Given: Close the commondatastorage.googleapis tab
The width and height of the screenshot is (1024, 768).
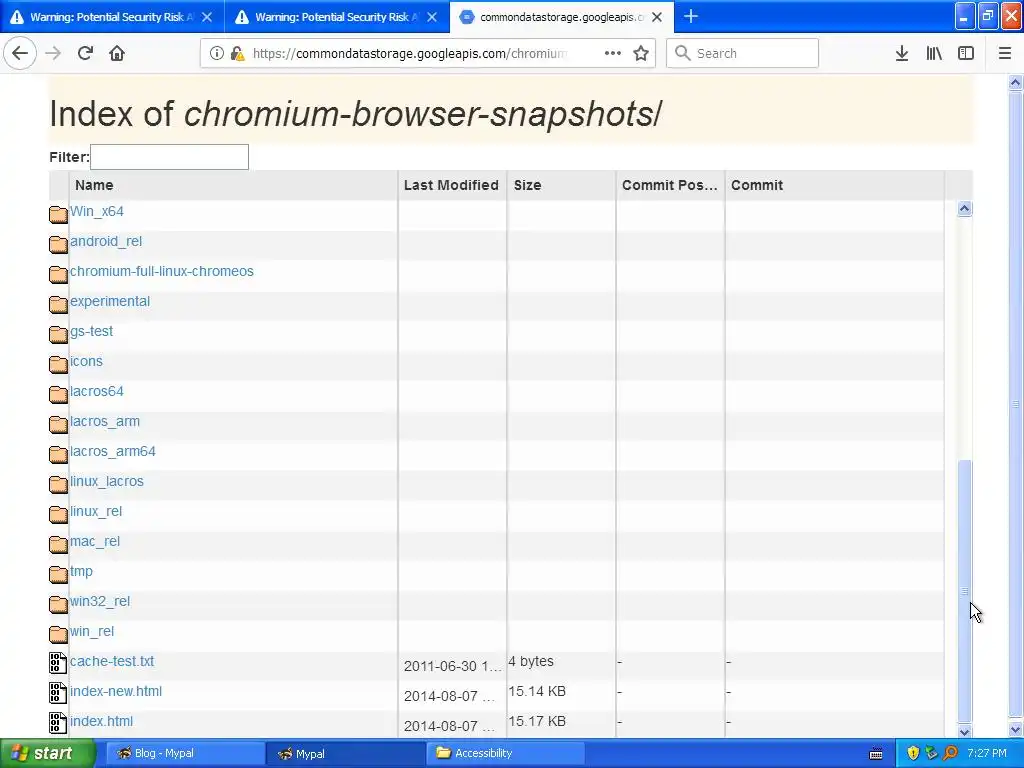Looking at the screenshot, I should [657, 17].
